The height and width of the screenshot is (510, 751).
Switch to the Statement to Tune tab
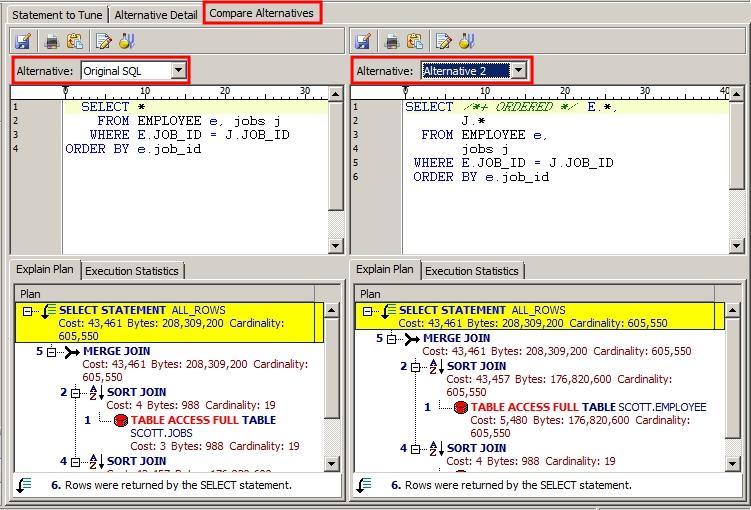[x=56, y=15]
